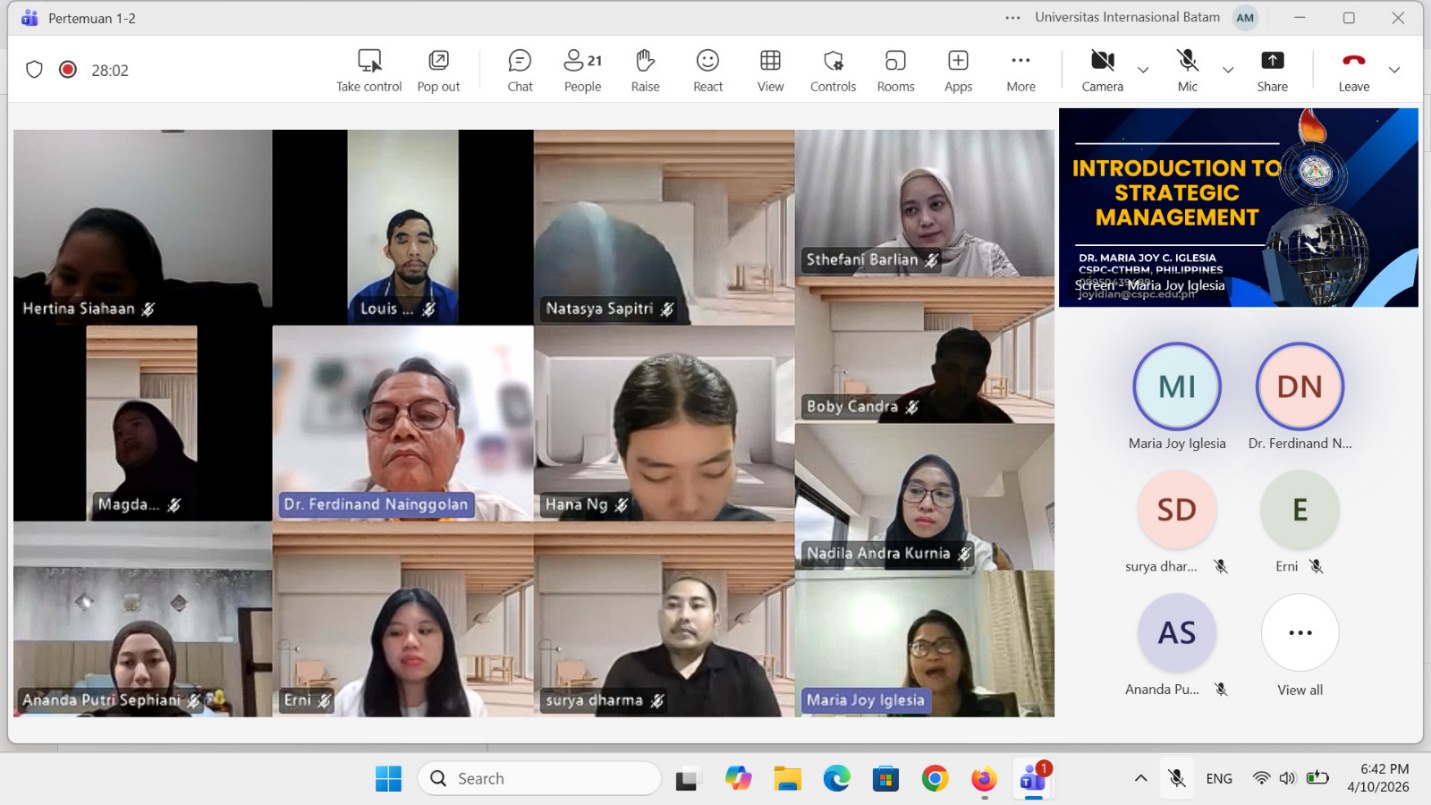Toggle system microphone mute in the tray
This screenshot has width=1431, height=805.
pyautogui.click(x=1177, y=778)
